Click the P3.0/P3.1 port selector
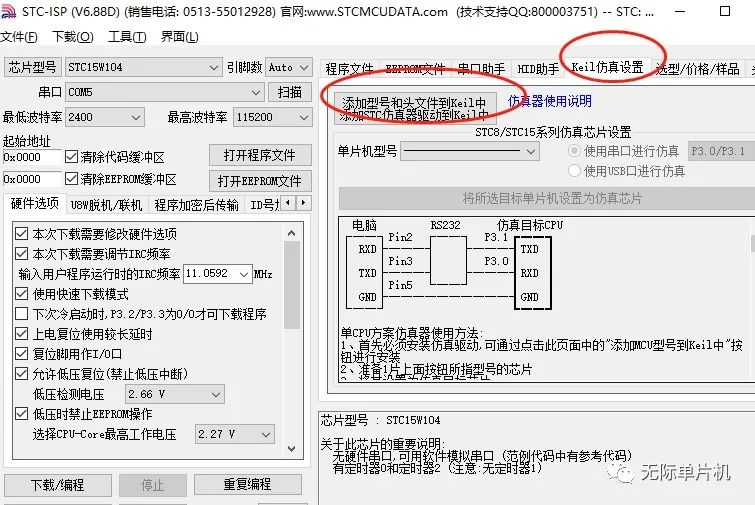 (721, 151)
